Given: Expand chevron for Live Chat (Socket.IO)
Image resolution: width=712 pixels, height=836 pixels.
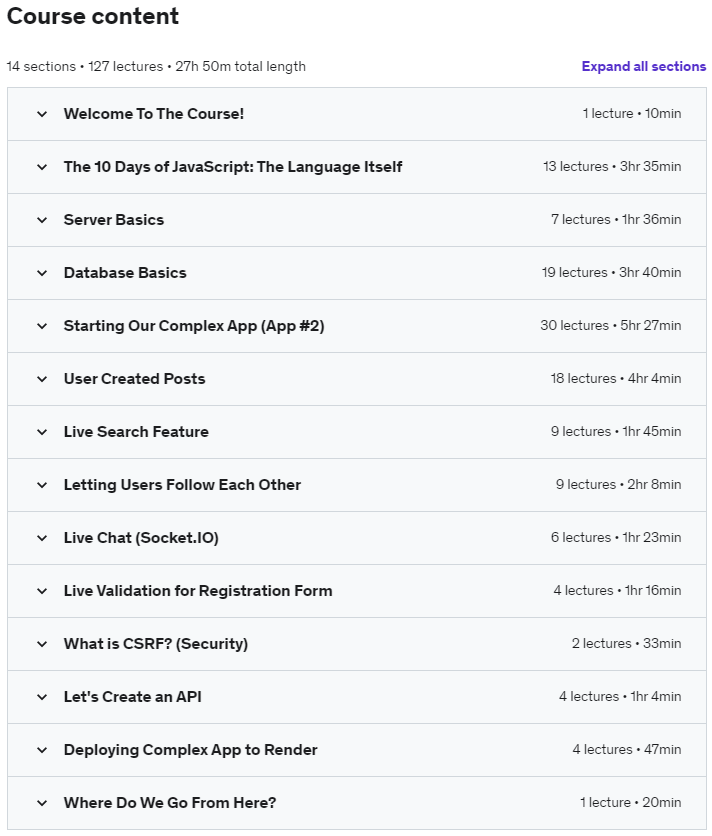Looking at the screenshot, I should [x=42, y=538].
